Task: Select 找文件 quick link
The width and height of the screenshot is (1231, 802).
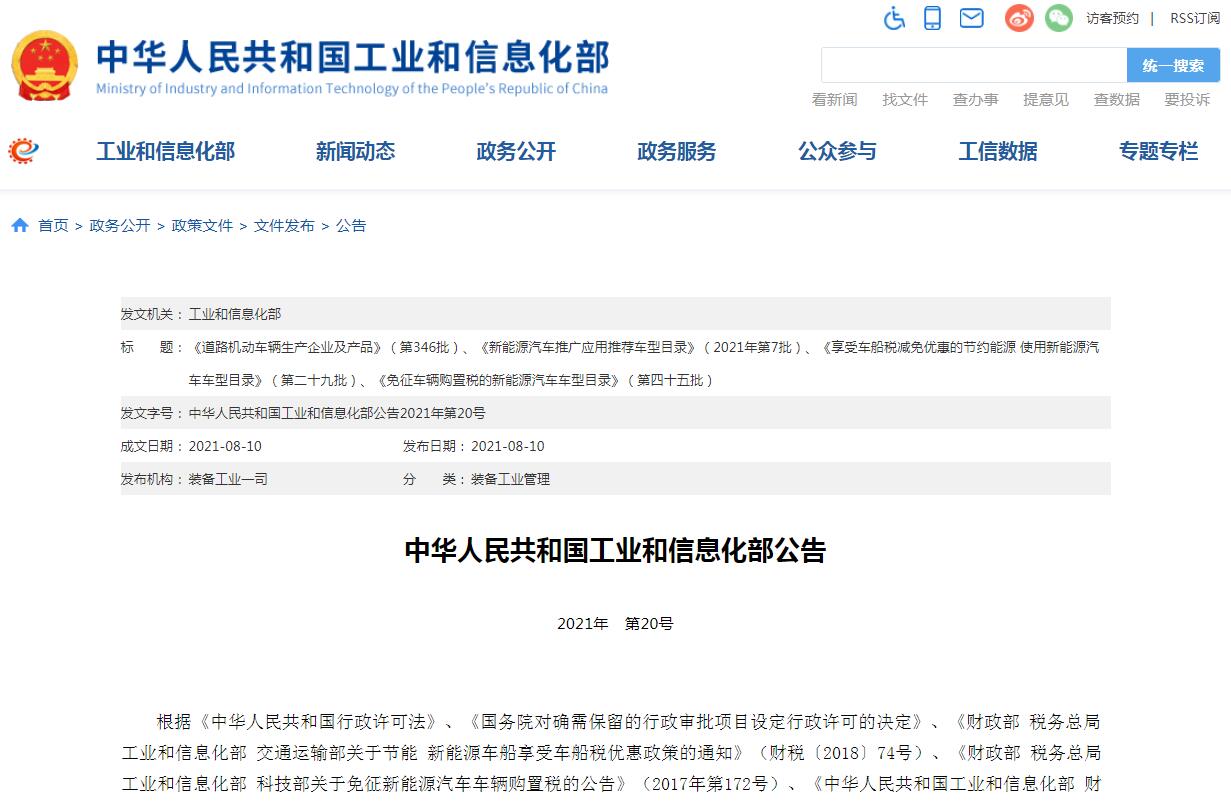Action: point(905,100)
